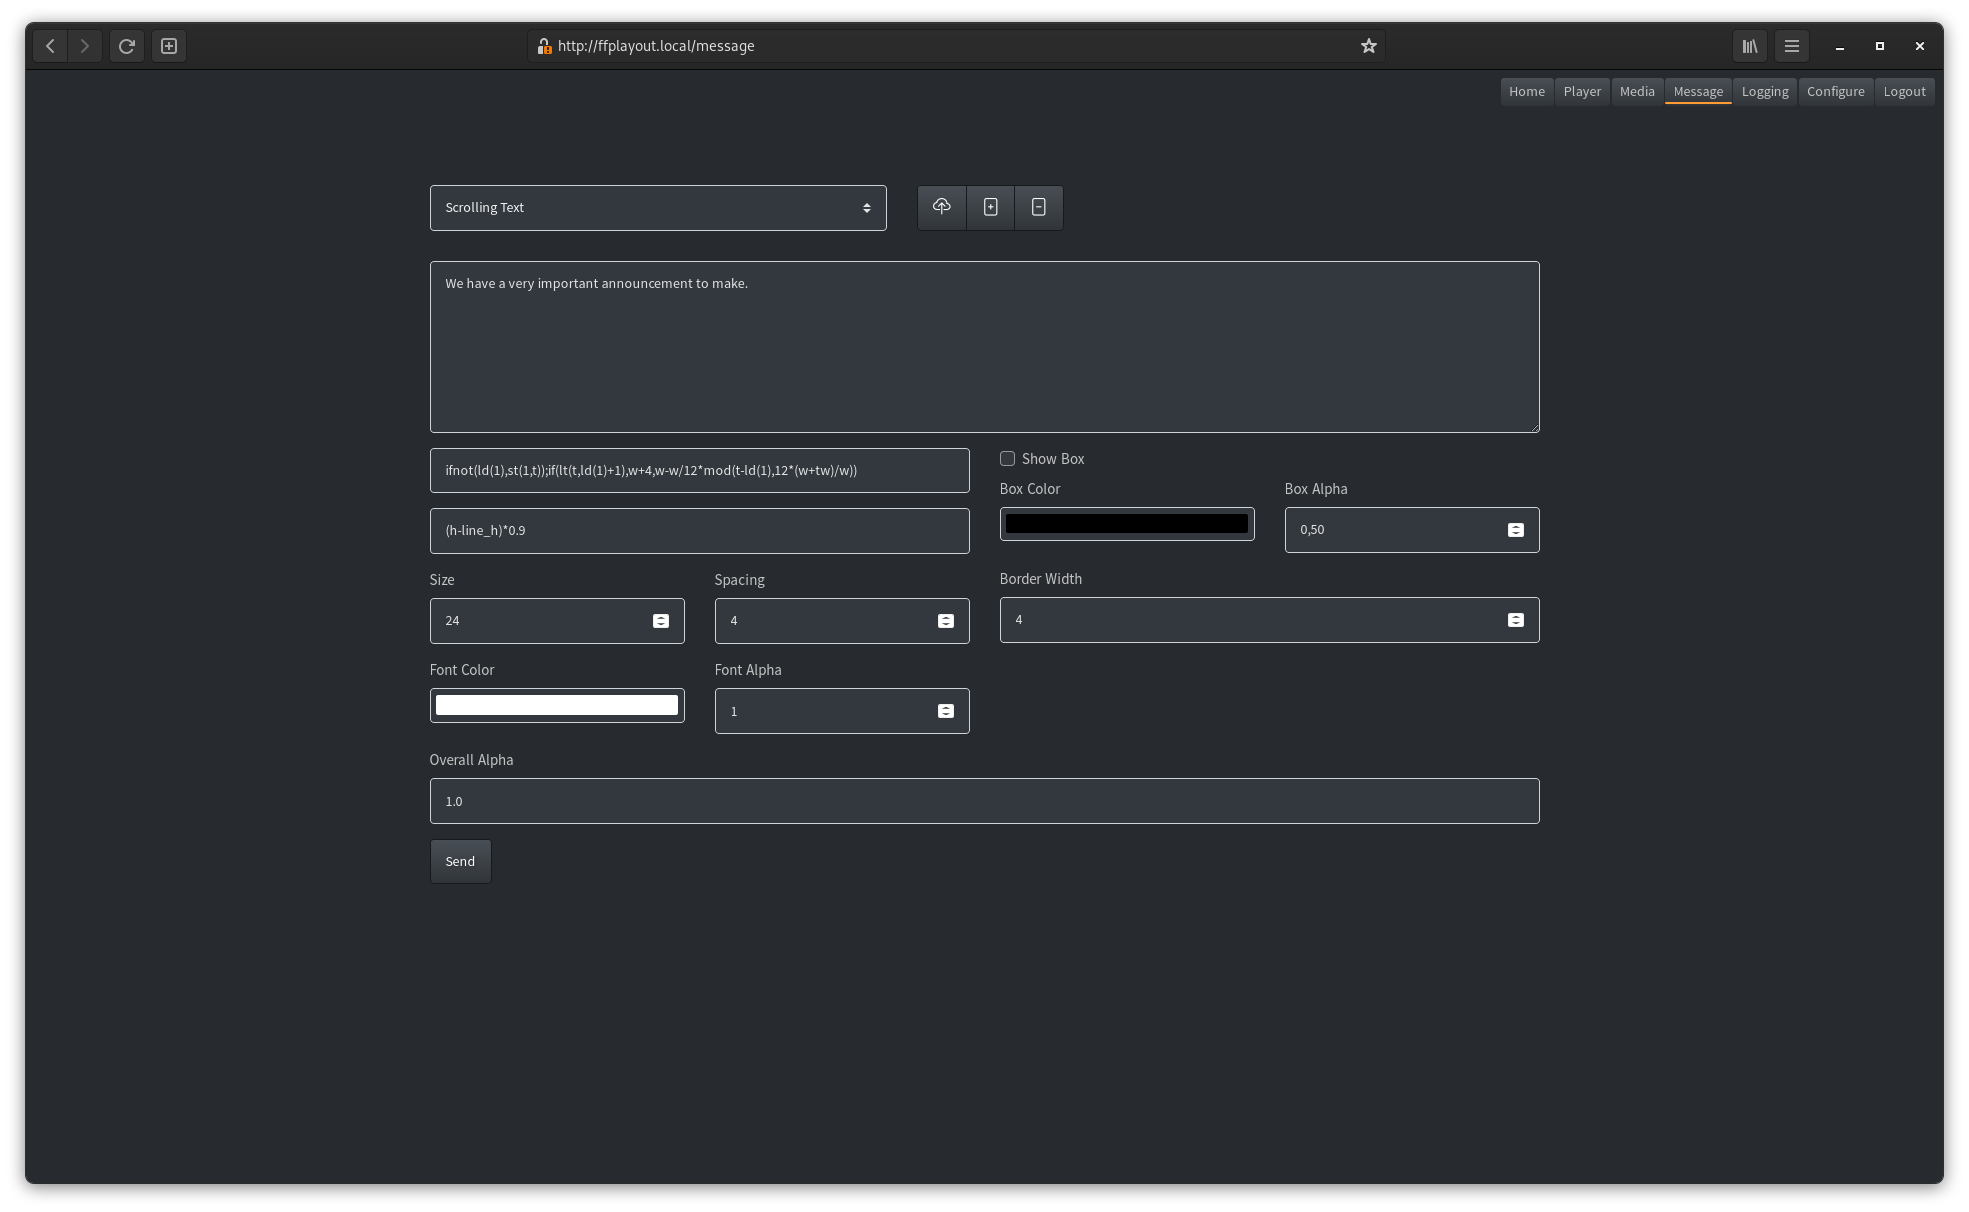Open the black Box Color picker
Screen dimensions: 1969x1212
(1127, 524)
